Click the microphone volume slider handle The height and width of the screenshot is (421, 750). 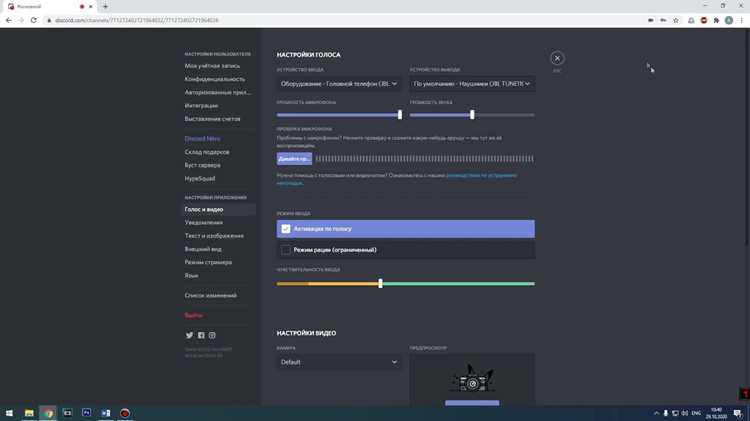point(400,115)
